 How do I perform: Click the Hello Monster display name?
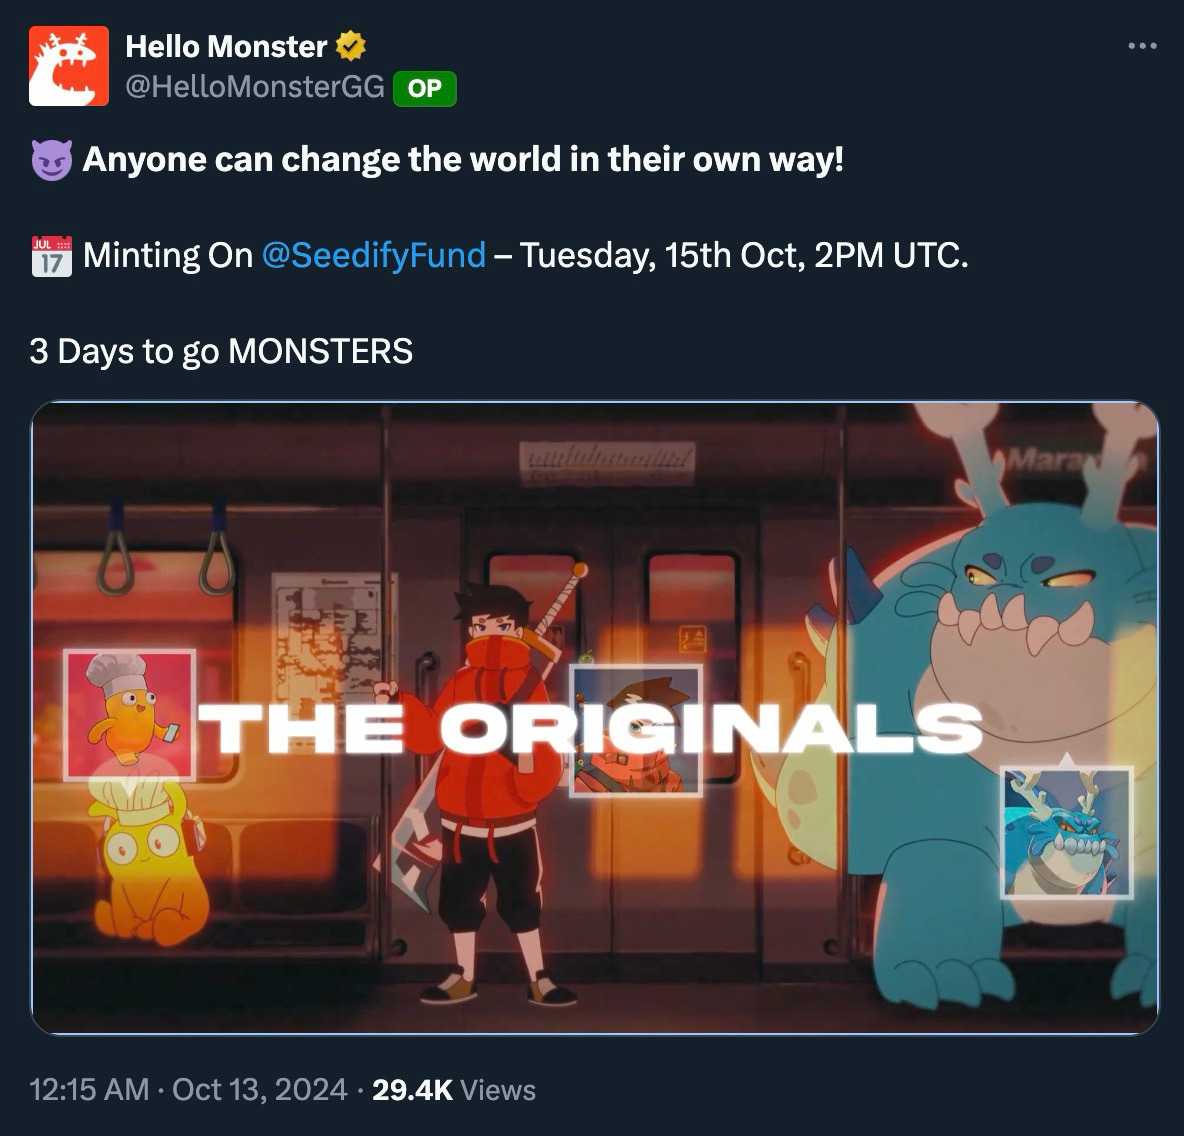[226, 46]
